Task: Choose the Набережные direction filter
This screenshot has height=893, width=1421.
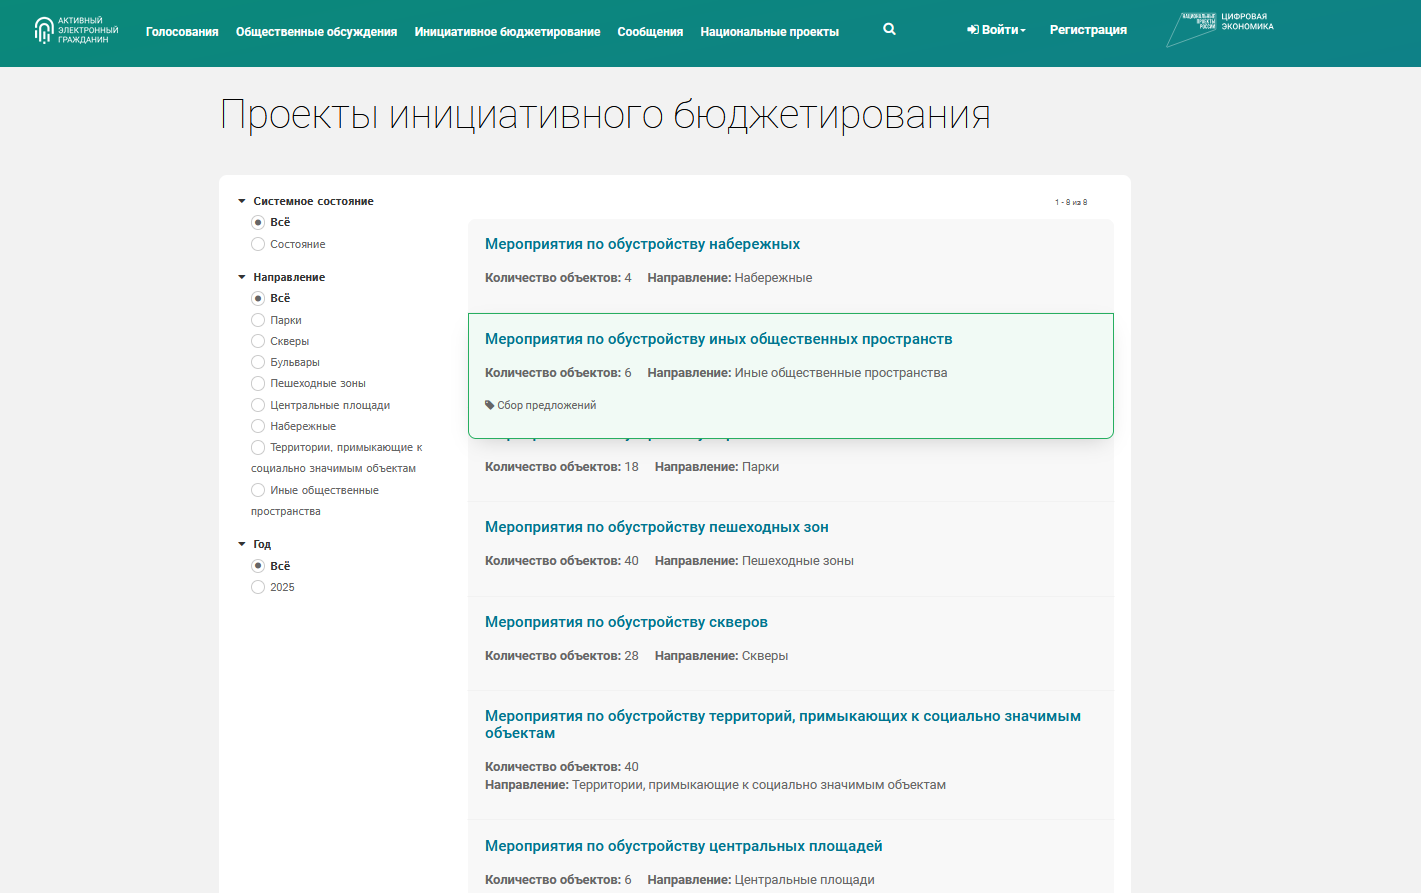Action: [x=258, y=426]
